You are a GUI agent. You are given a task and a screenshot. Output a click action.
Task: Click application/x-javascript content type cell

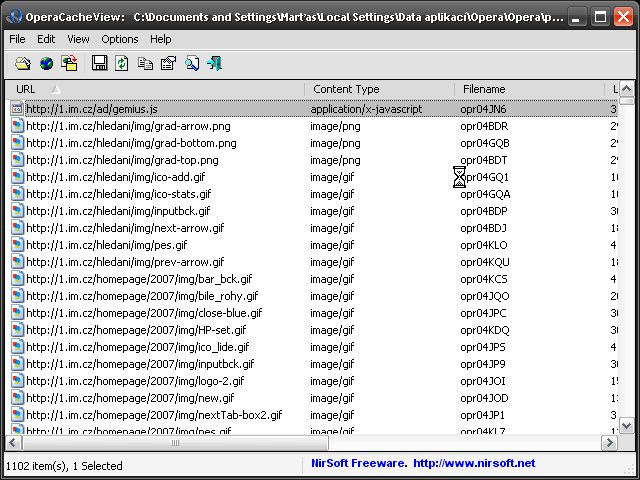click(366, 109)
